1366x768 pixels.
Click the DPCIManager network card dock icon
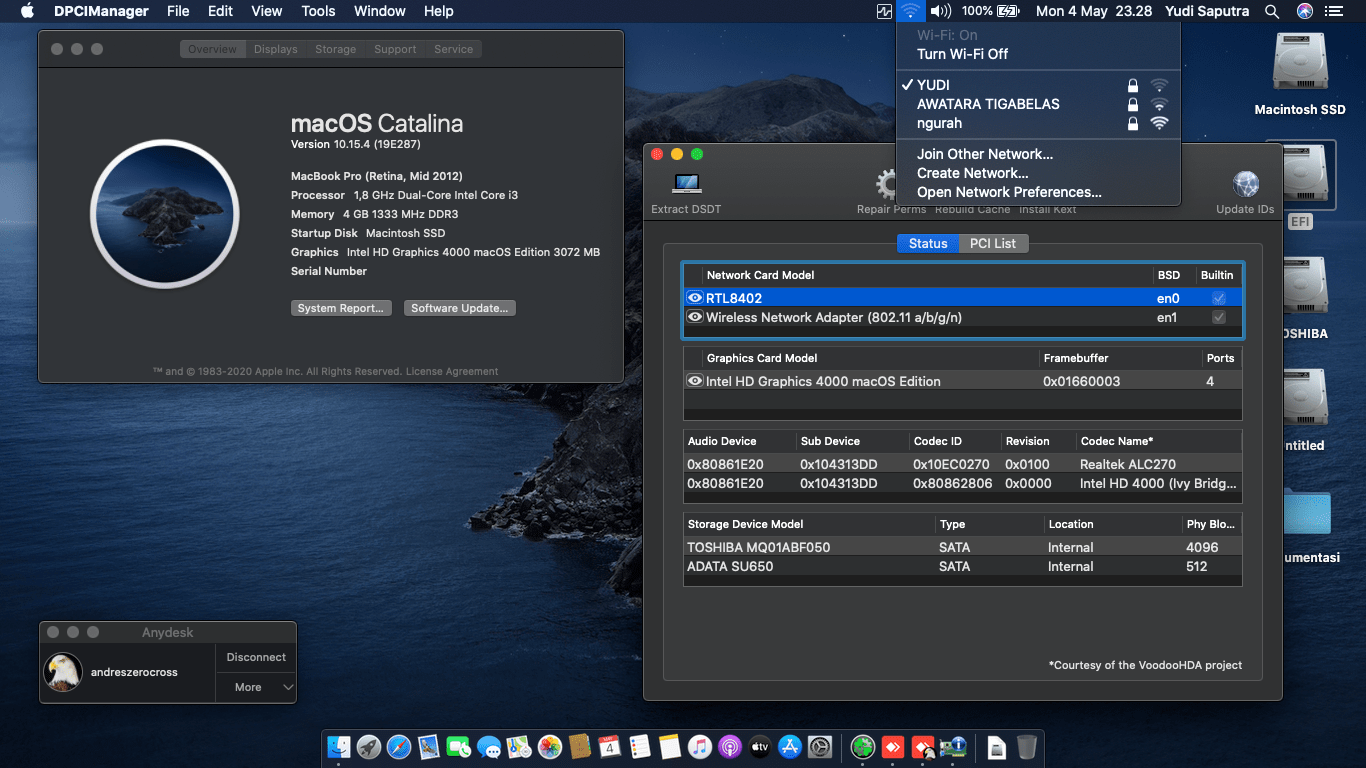point(953,746)
